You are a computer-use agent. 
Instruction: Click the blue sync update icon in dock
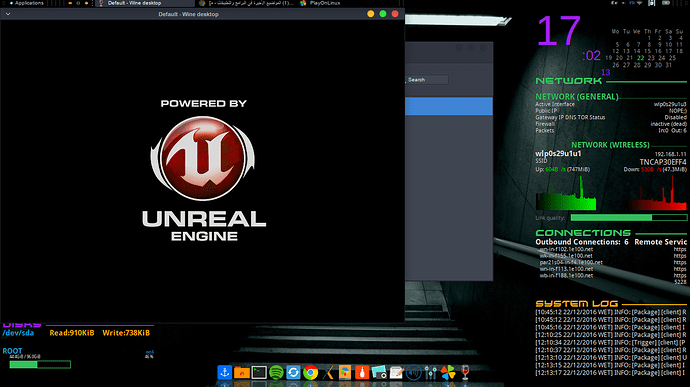tap(293, 372)
